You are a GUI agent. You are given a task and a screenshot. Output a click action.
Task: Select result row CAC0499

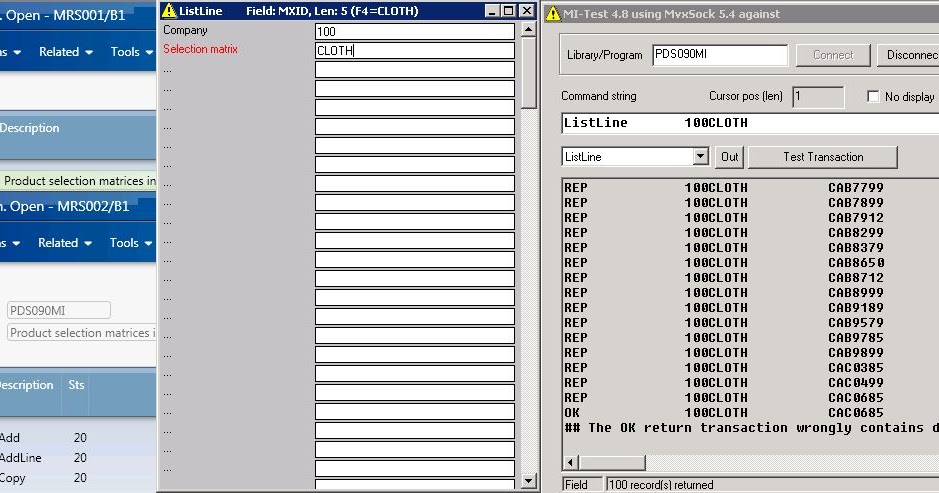(x=751, y=382)
